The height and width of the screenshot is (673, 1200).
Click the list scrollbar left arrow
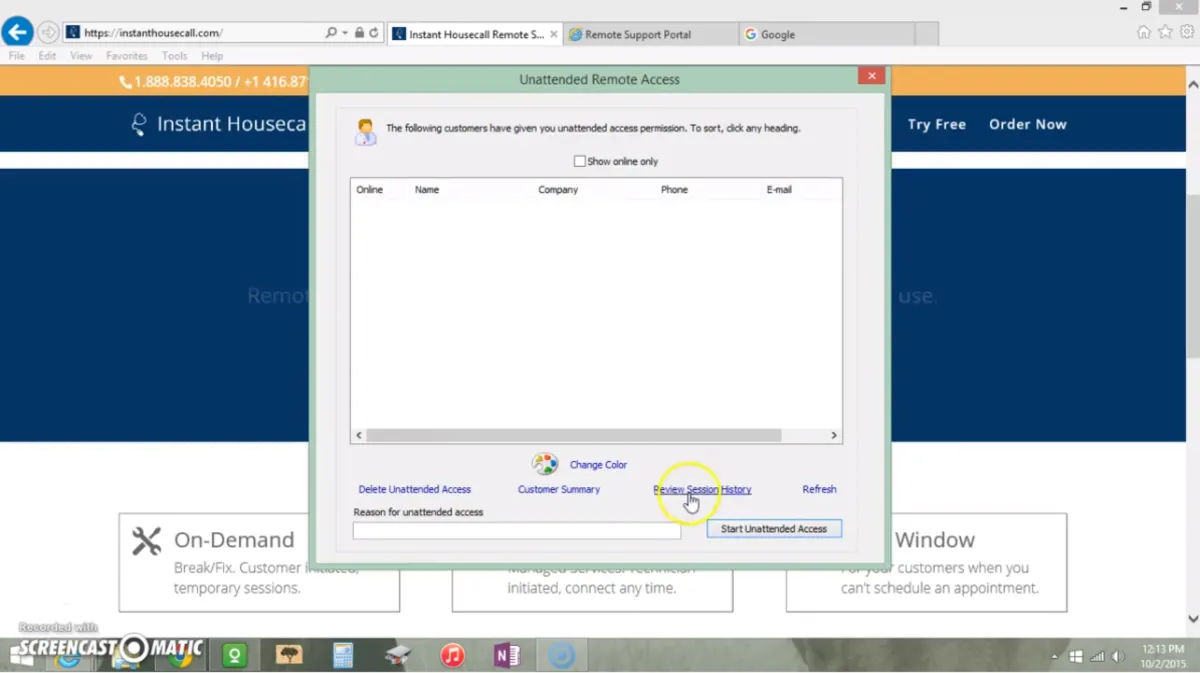click(358, 436)
